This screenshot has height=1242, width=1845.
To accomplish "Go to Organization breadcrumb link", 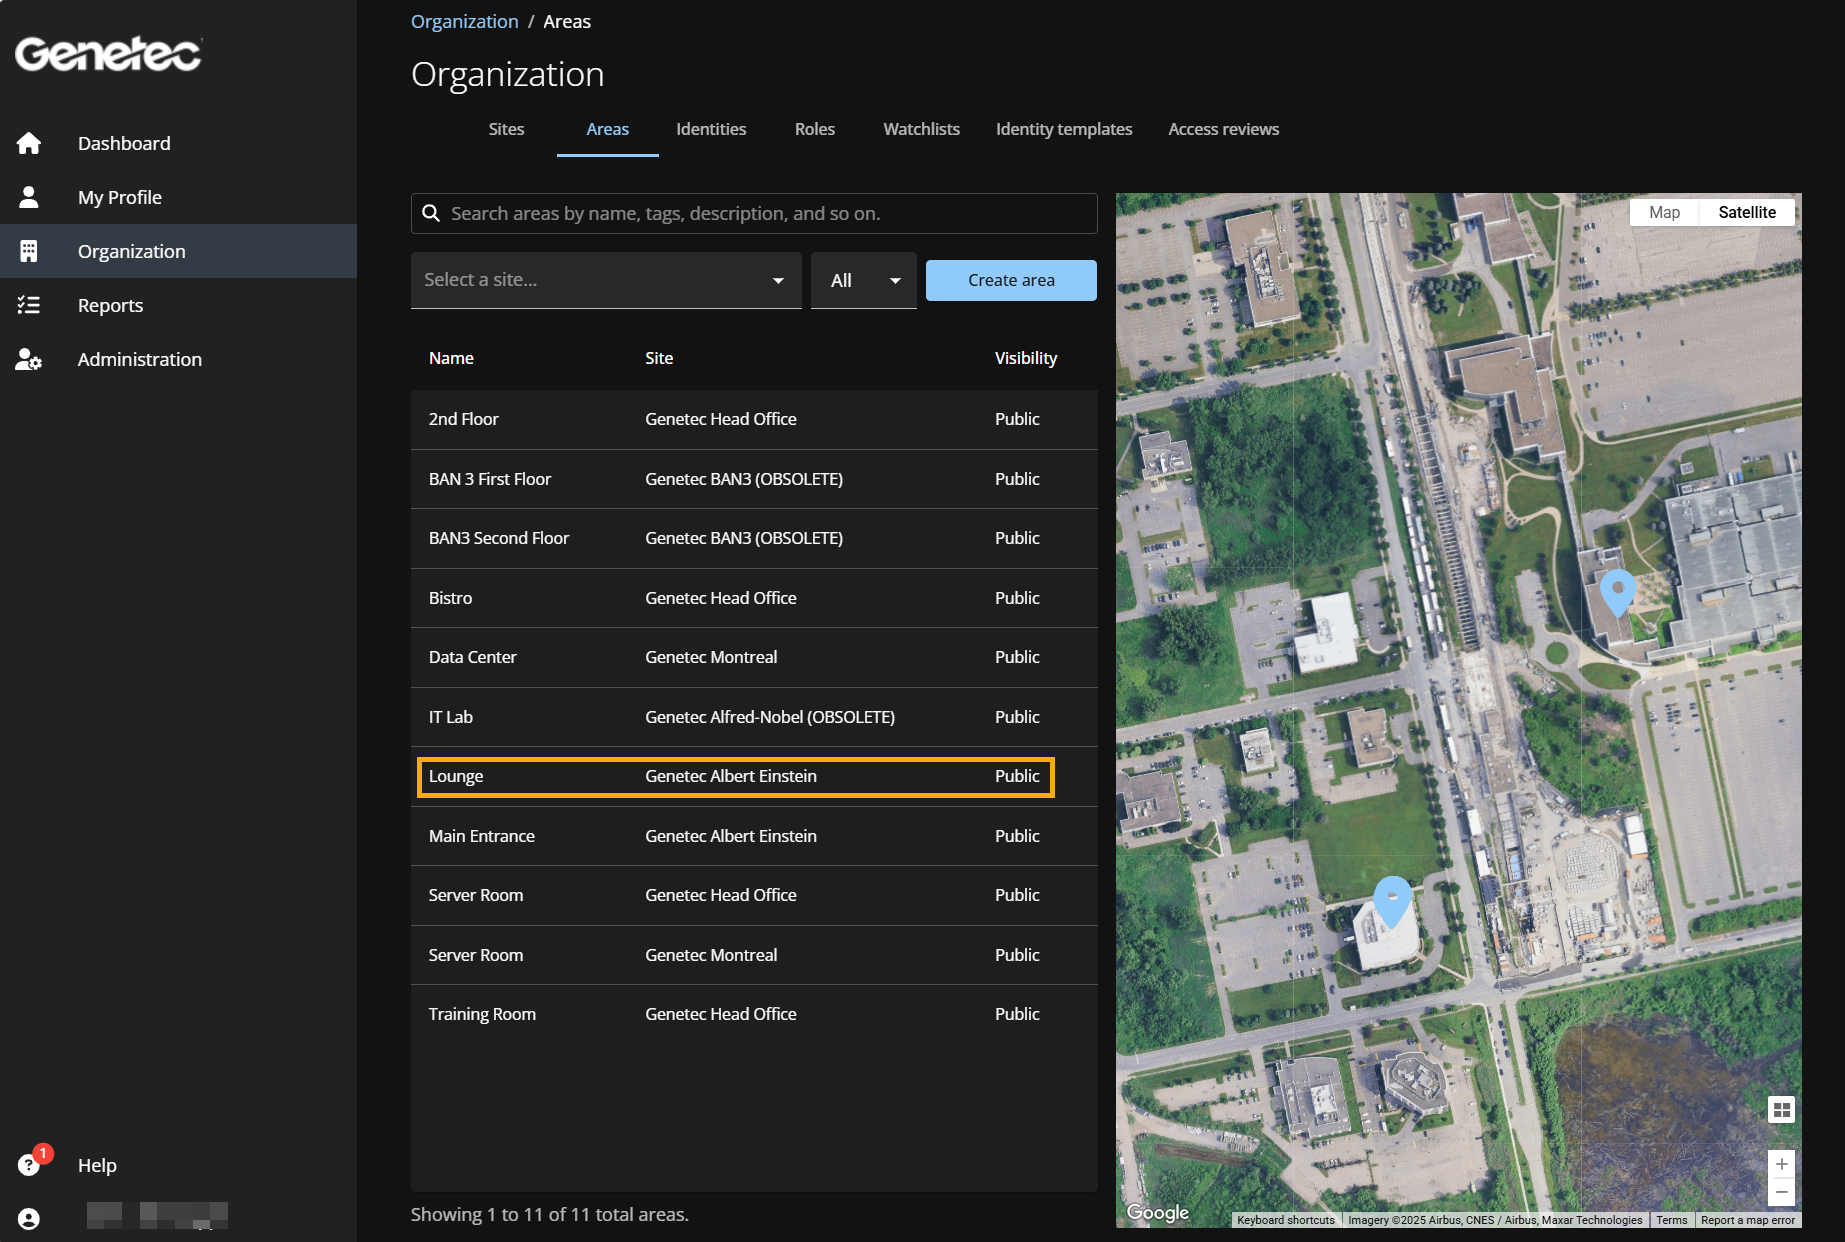I will click(x=464, y=21).
